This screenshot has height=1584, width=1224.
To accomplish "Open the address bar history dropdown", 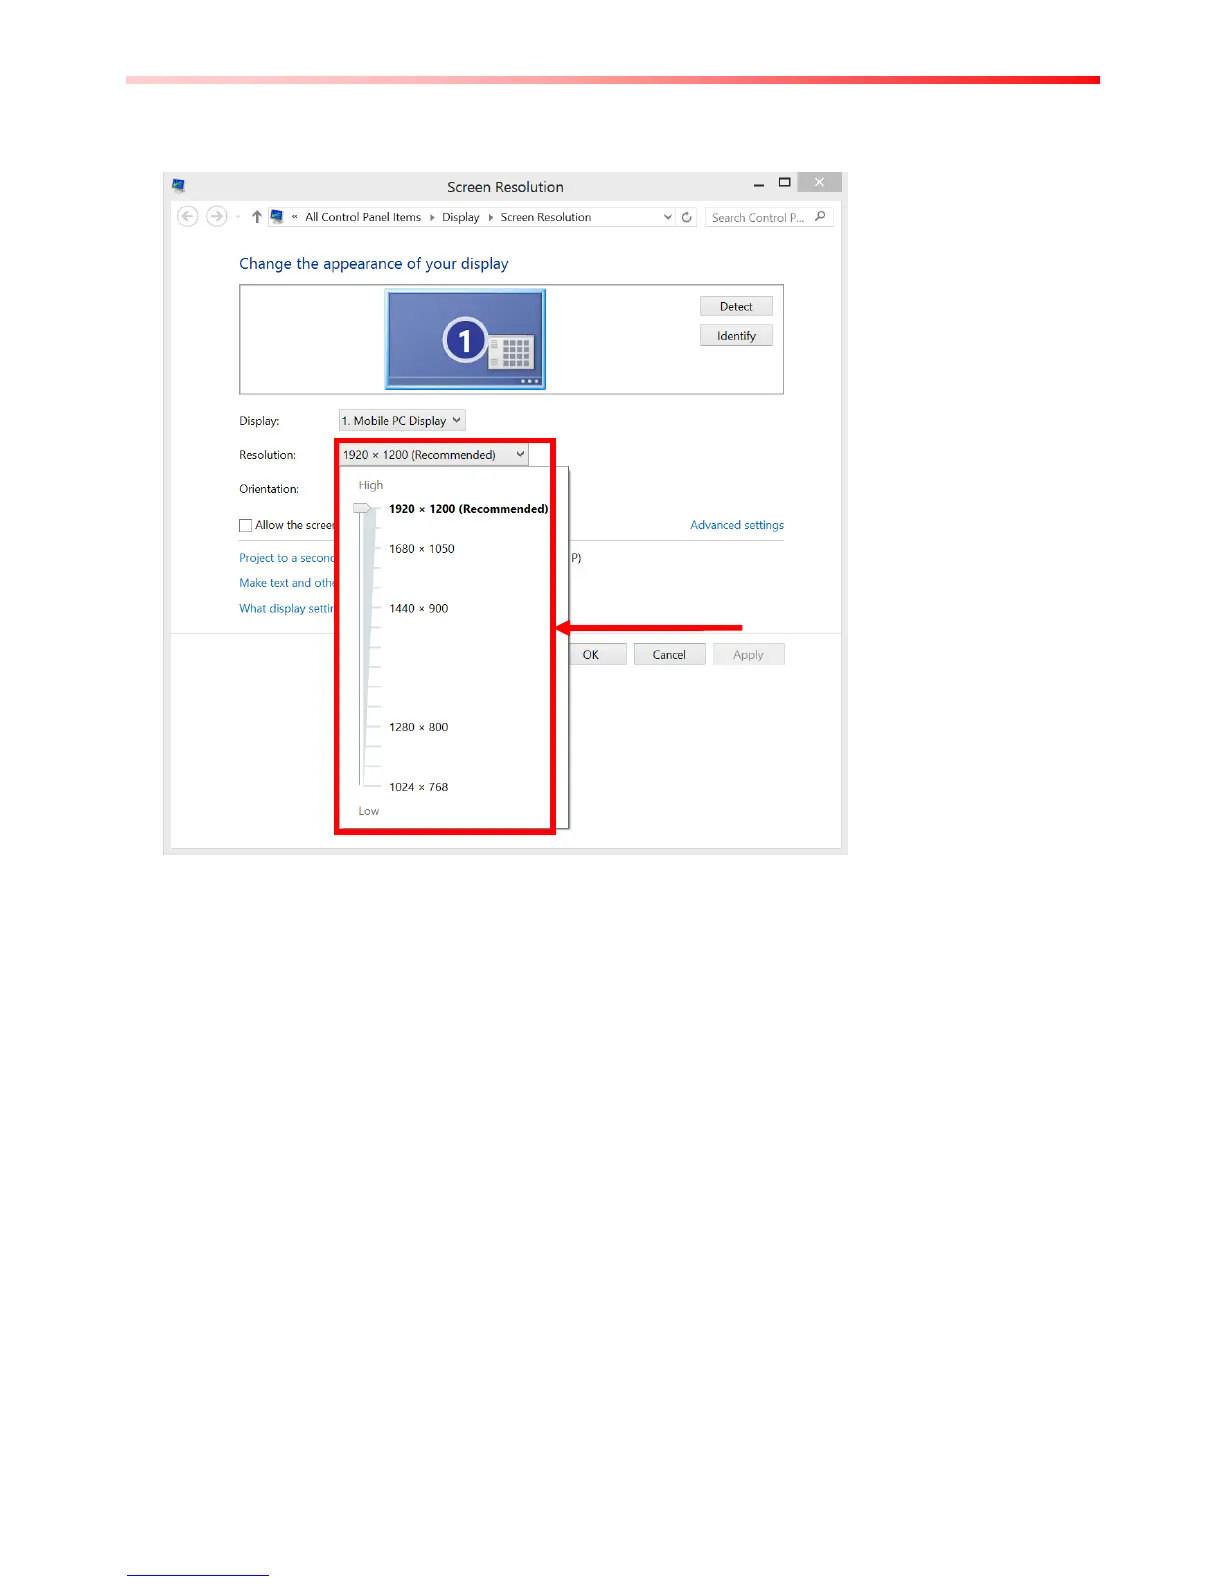I will coord(668,217).
